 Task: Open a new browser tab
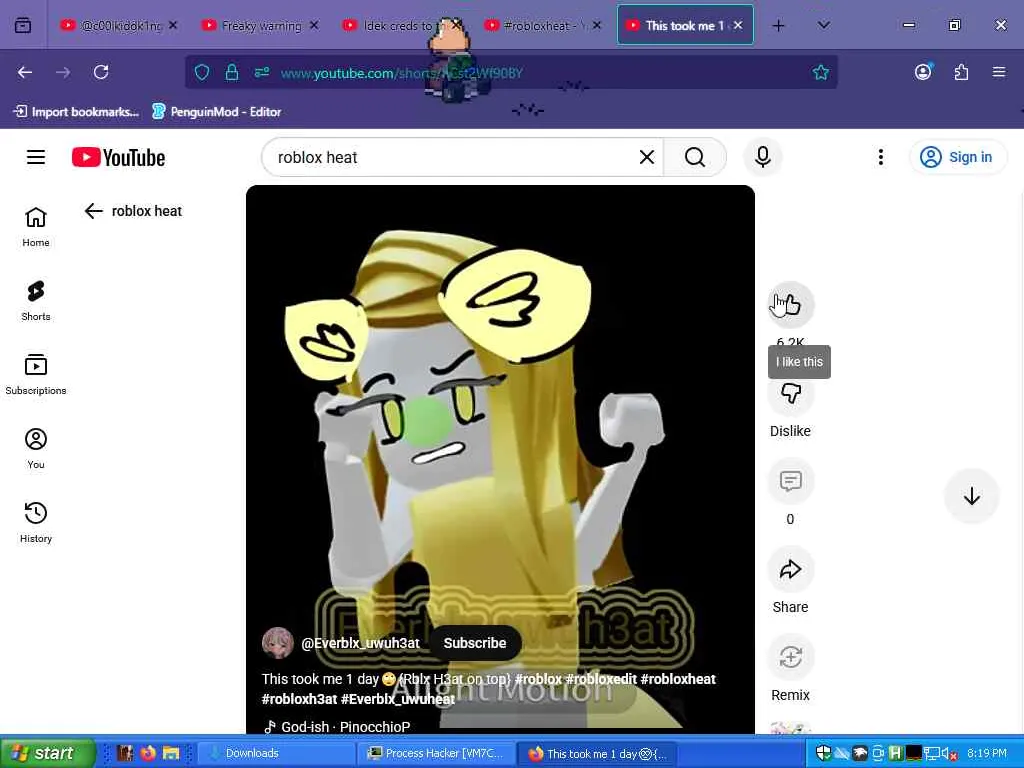(778, 25)
